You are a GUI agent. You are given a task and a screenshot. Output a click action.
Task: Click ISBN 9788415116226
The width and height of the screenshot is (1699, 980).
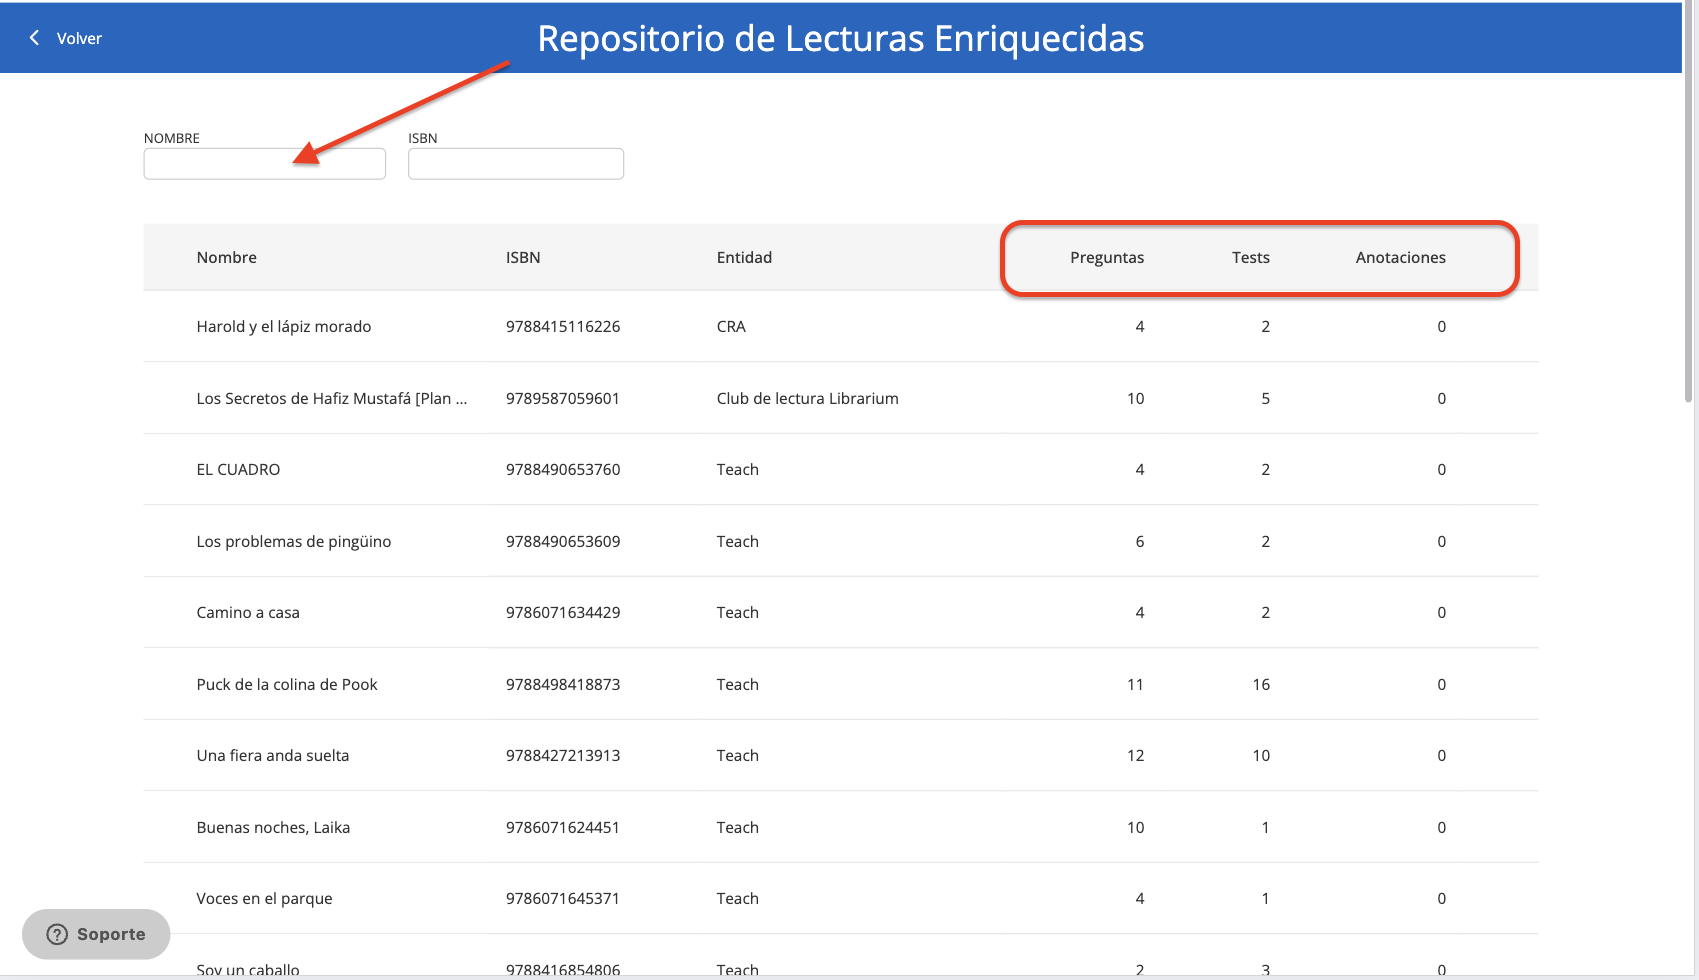[563, 327]
